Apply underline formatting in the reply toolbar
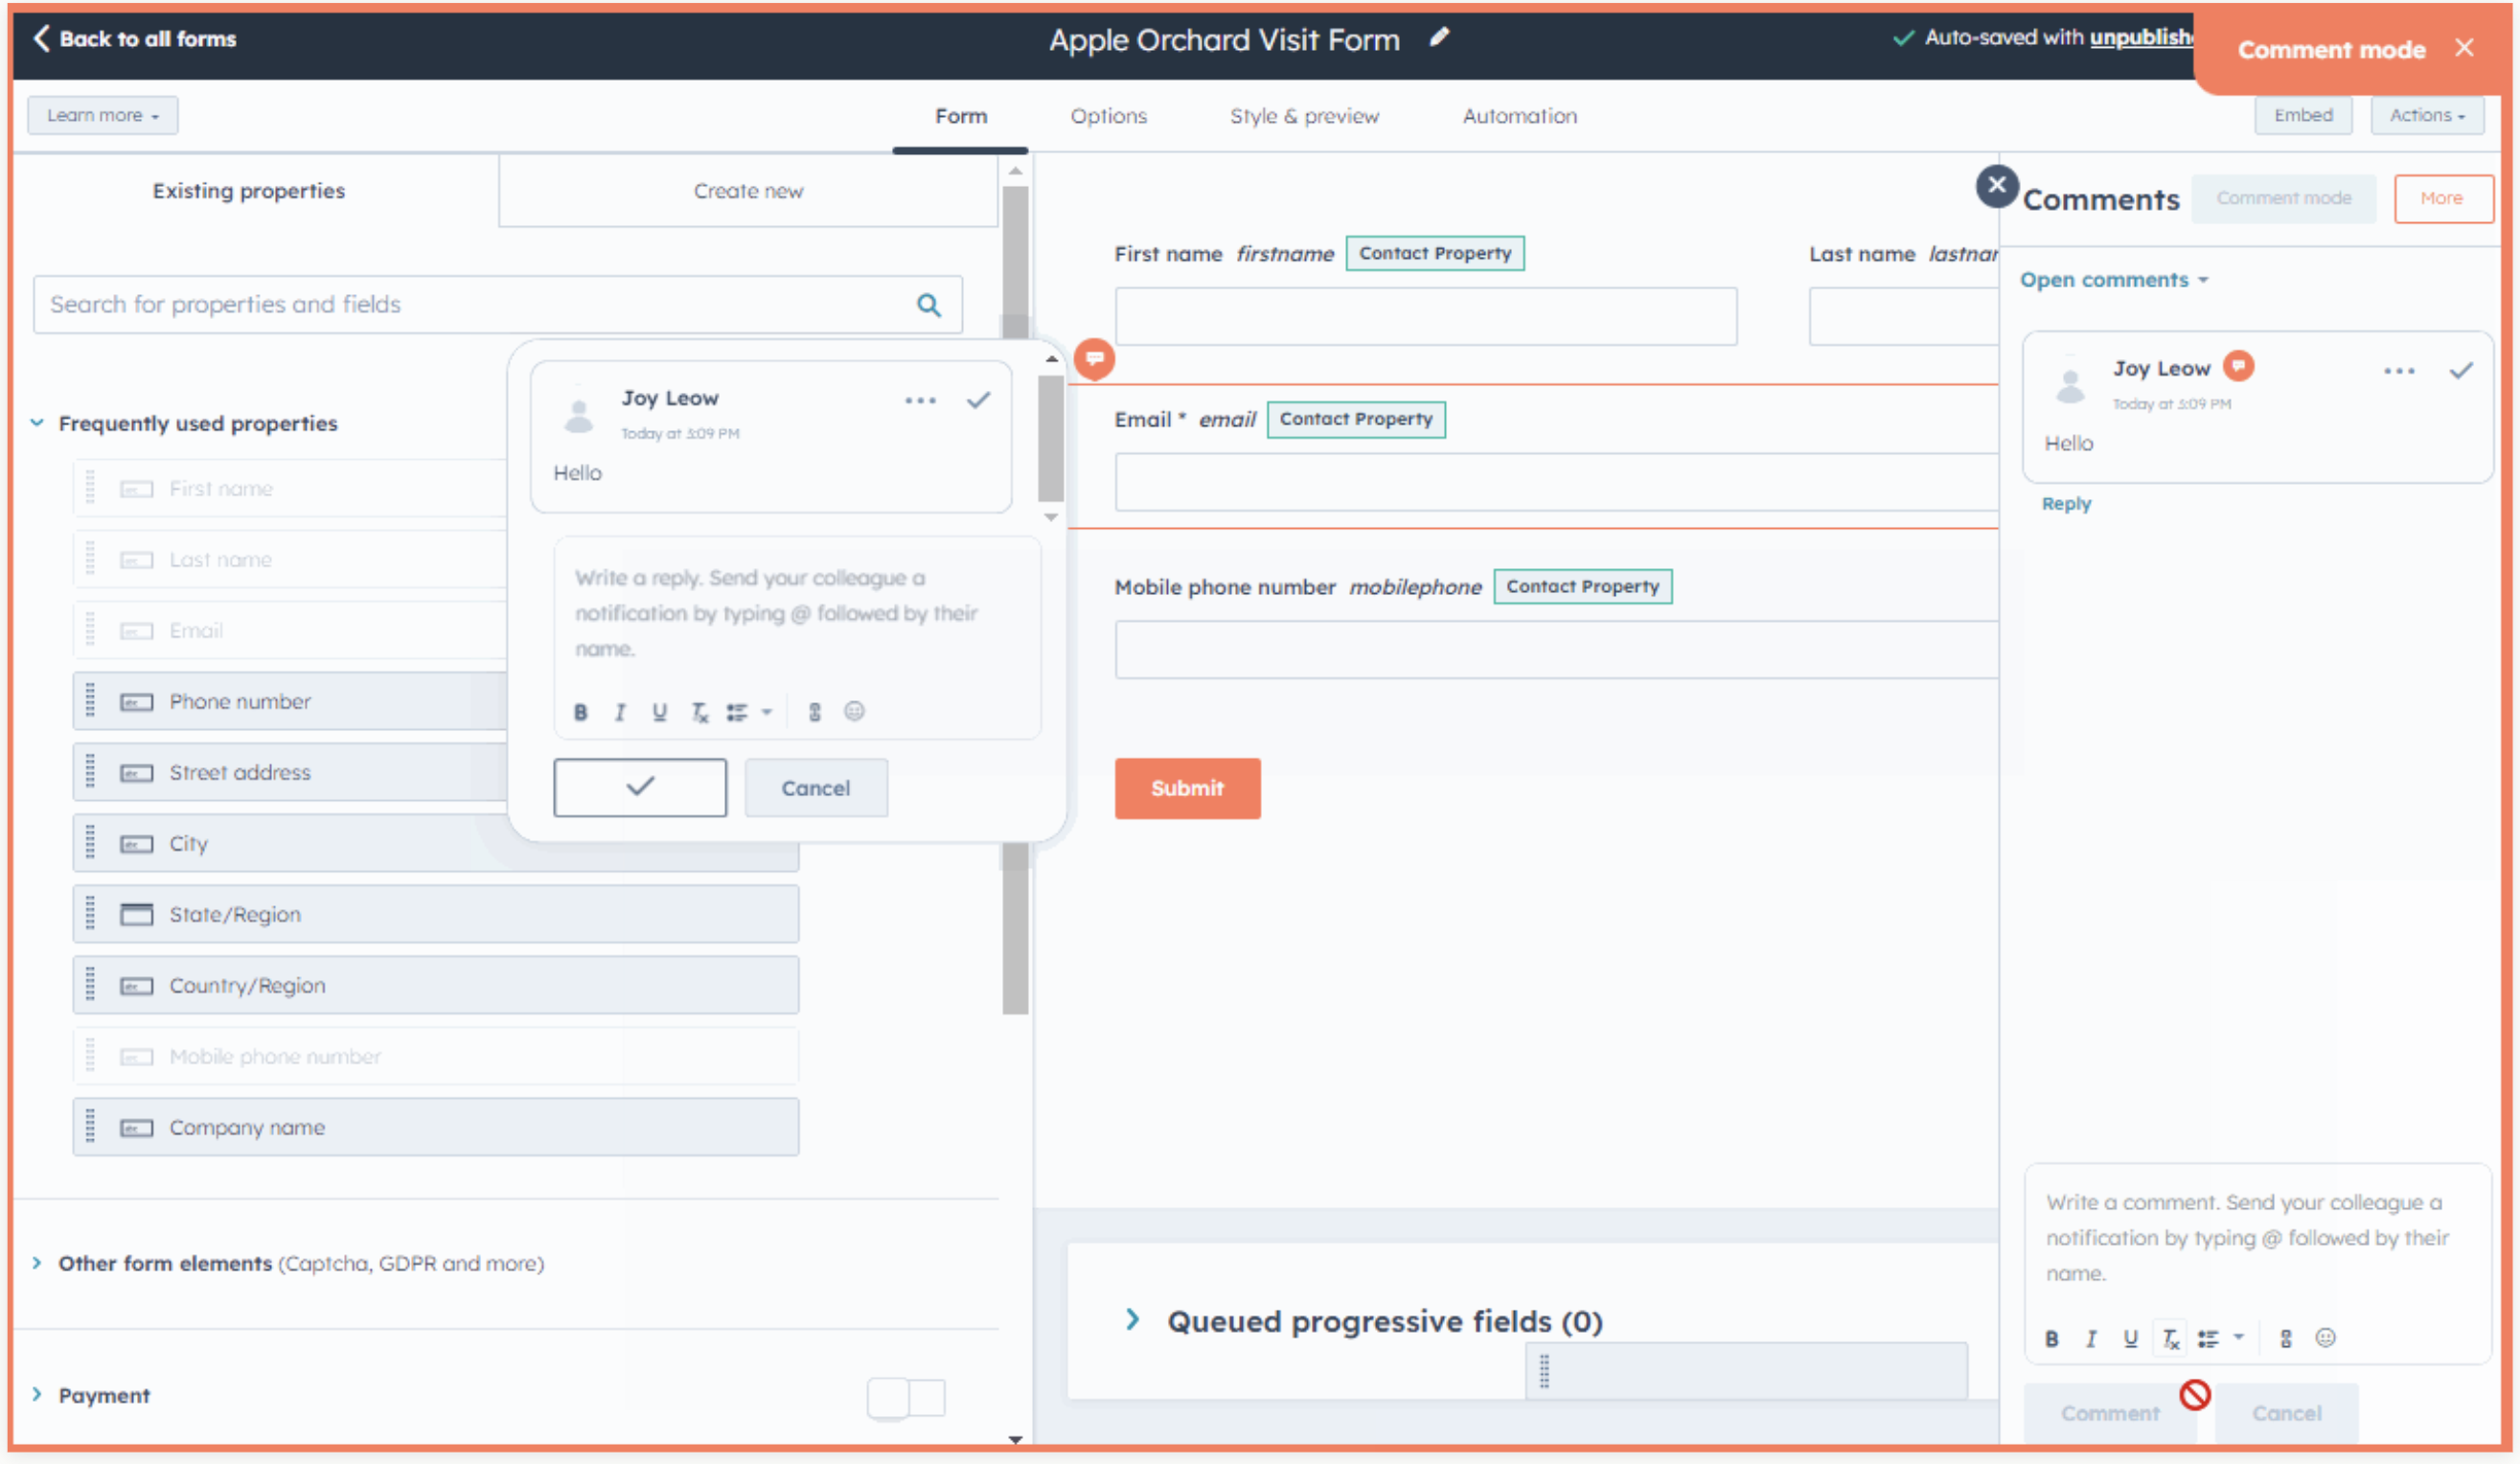The height and width of the screenshot is (1464, 2520). 659,712
